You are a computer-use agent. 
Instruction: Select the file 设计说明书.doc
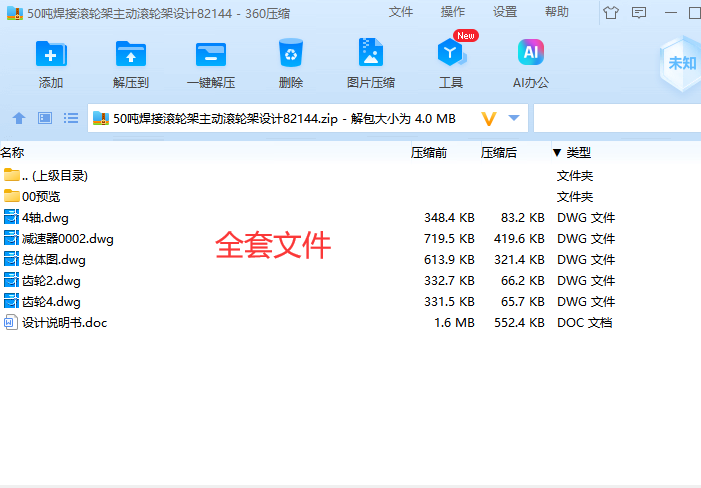tap(64, 323)
